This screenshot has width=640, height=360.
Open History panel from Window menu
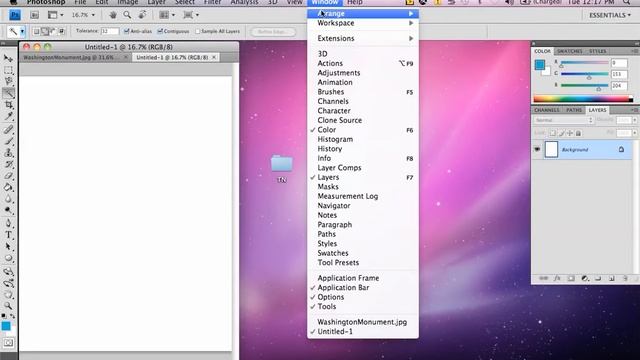[363, 149]
